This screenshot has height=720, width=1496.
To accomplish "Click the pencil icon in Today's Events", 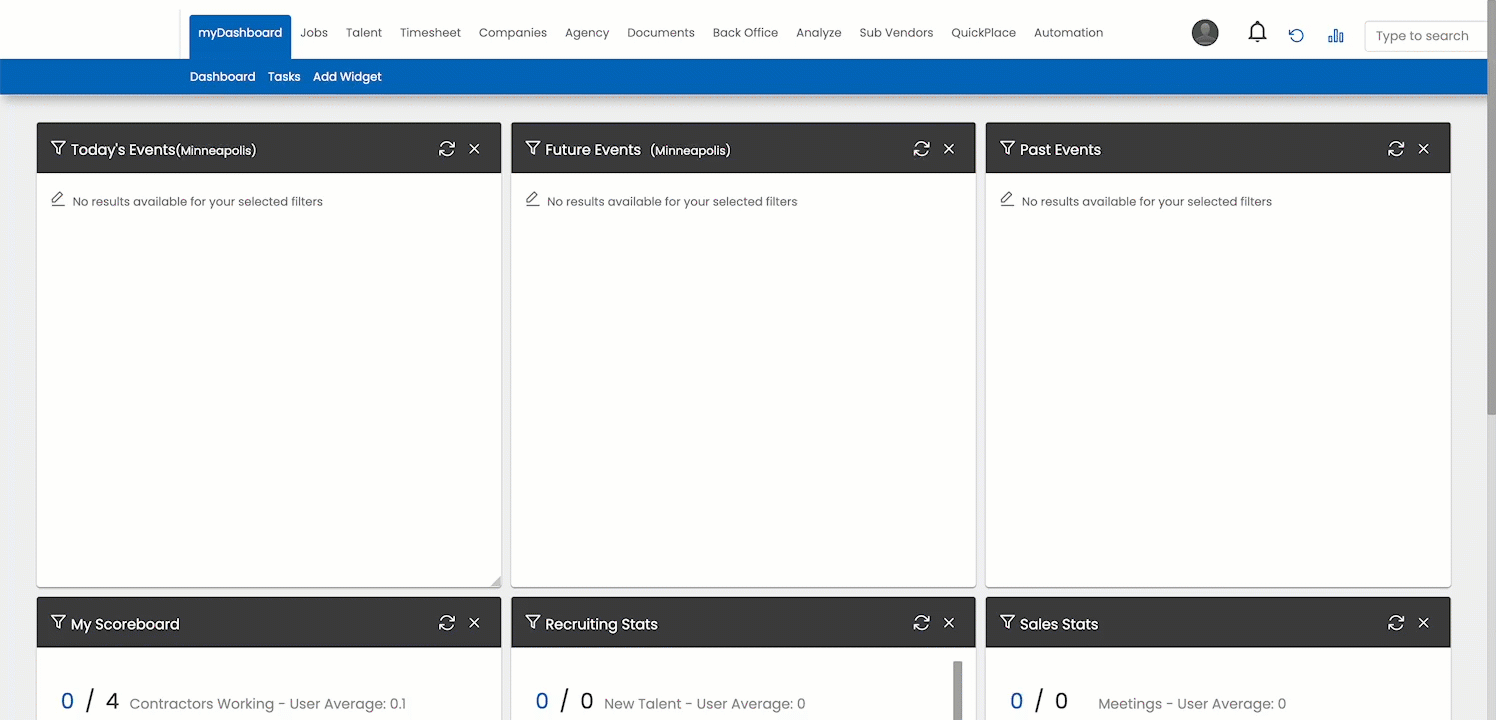I will tap(58, 199).
